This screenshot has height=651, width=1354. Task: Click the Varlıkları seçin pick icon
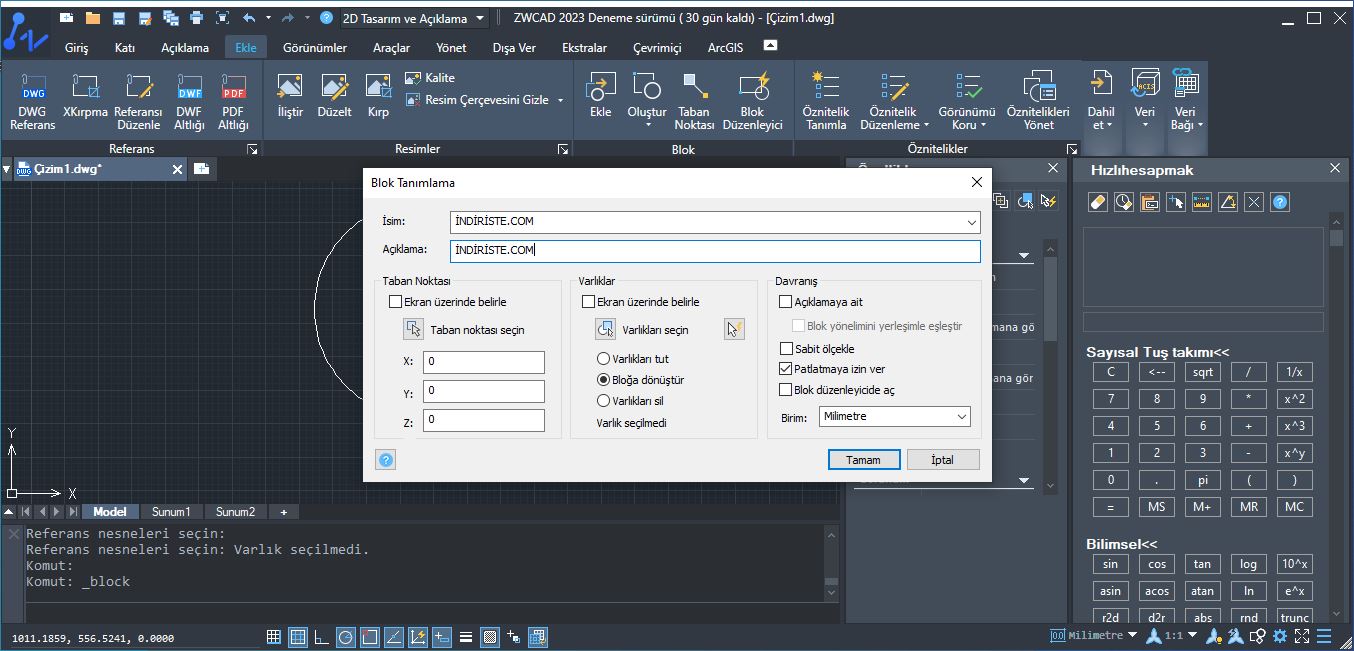[x=605, y=329]
